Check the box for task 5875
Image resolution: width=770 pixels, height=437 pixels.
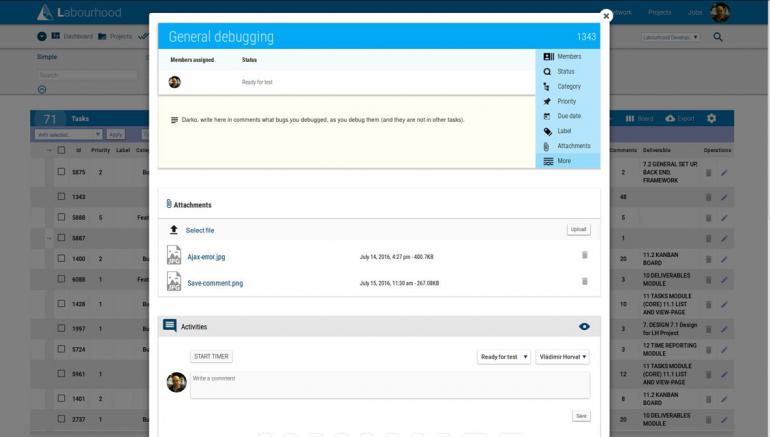click(x=61, y=172)
